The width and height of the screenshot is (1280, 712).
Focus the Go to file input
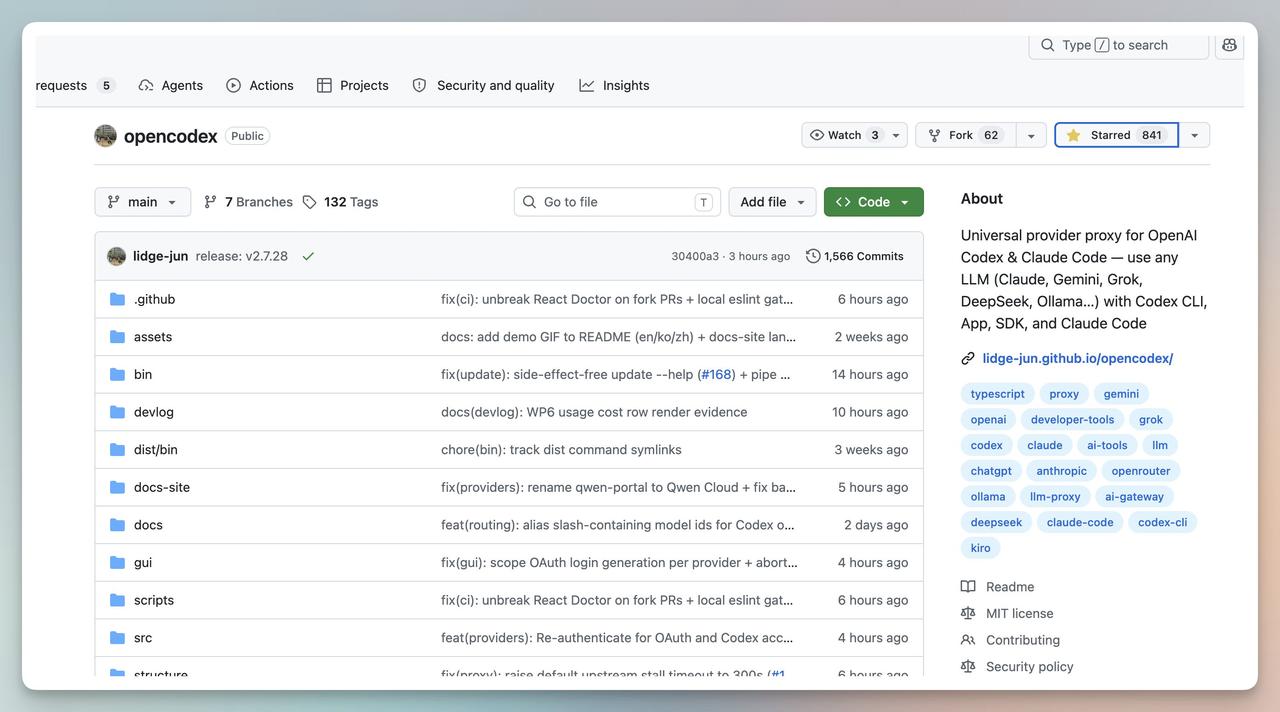point(617,202)
